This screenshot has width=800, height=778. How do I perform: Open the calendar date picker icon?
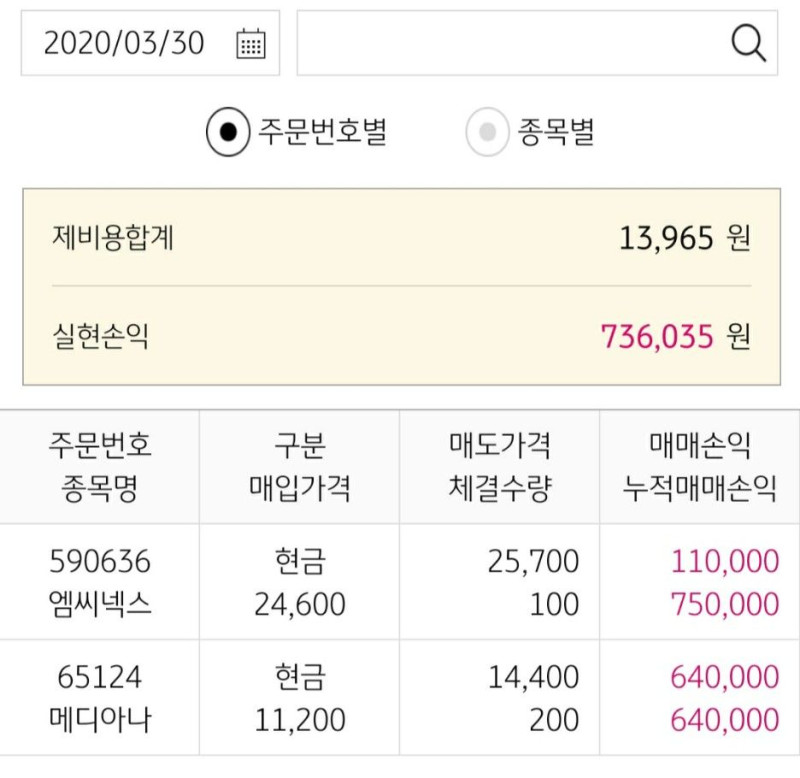point(251,43)
